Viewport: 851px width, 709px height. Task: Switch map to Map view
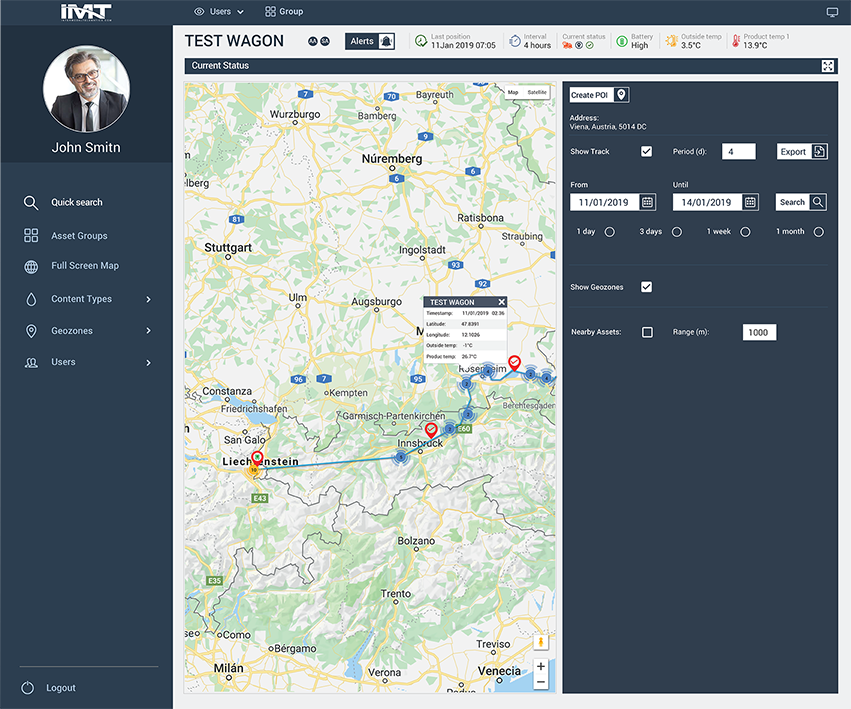[513, 92]
